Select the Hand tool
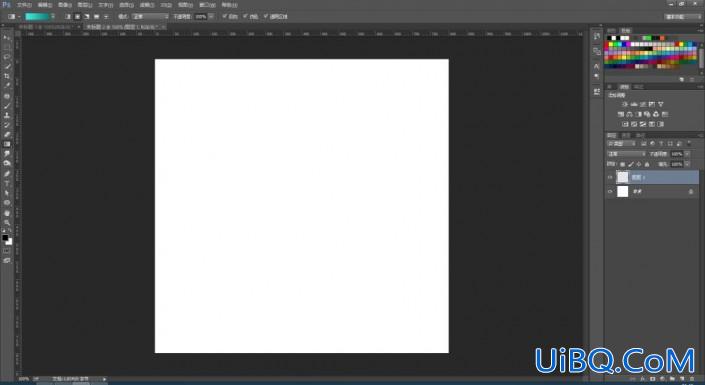705x385 pixels. [7, 213]
